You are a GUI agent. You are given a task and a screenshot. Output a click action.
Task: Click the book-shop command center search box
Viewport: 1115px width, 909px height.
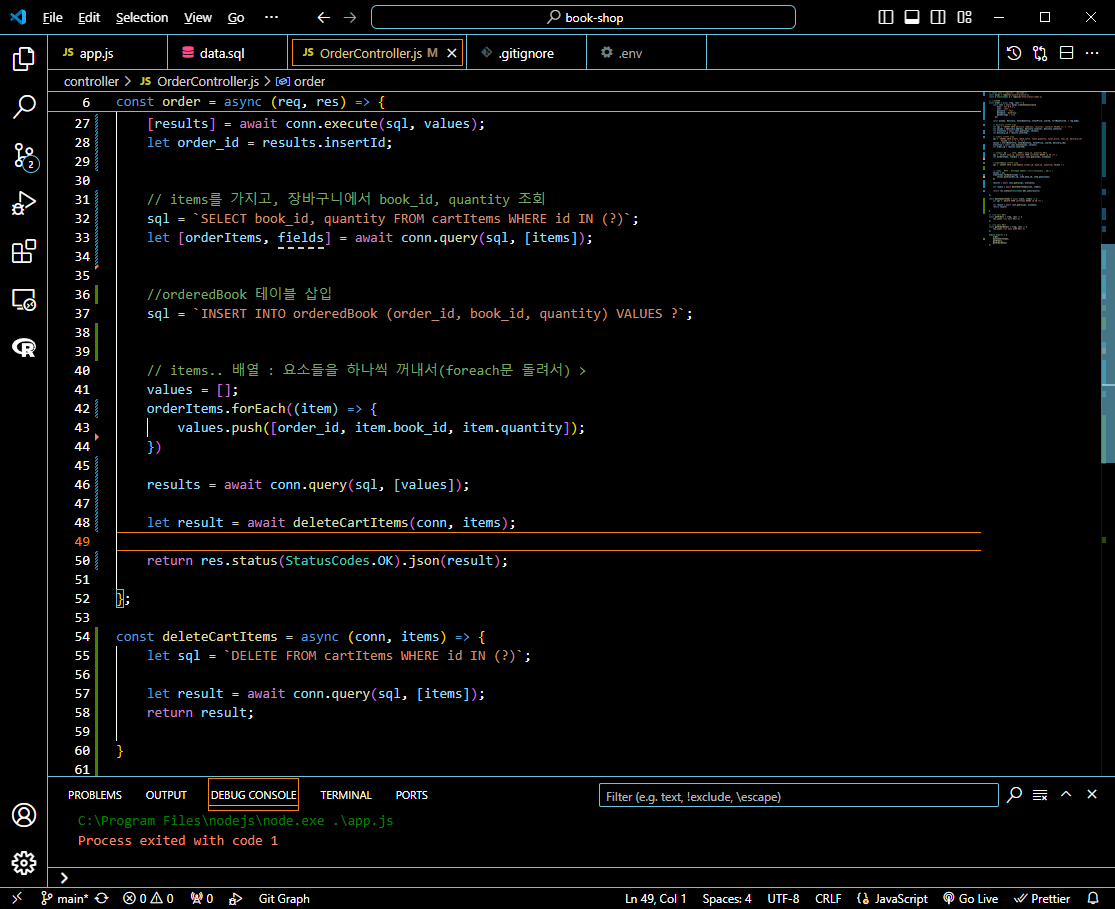(x=583, y=18)
